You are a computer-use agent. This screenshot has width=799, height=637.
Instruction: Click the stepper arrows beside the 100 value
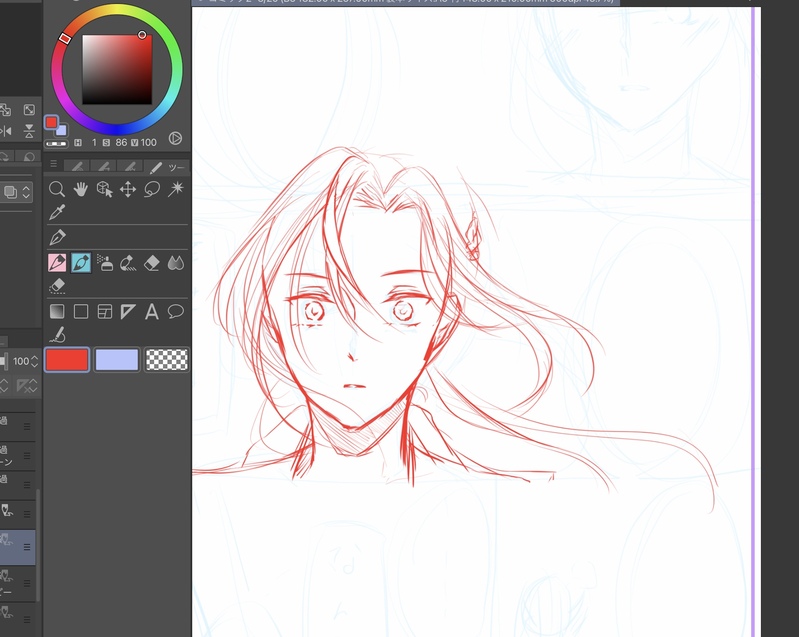coord(34,361)
